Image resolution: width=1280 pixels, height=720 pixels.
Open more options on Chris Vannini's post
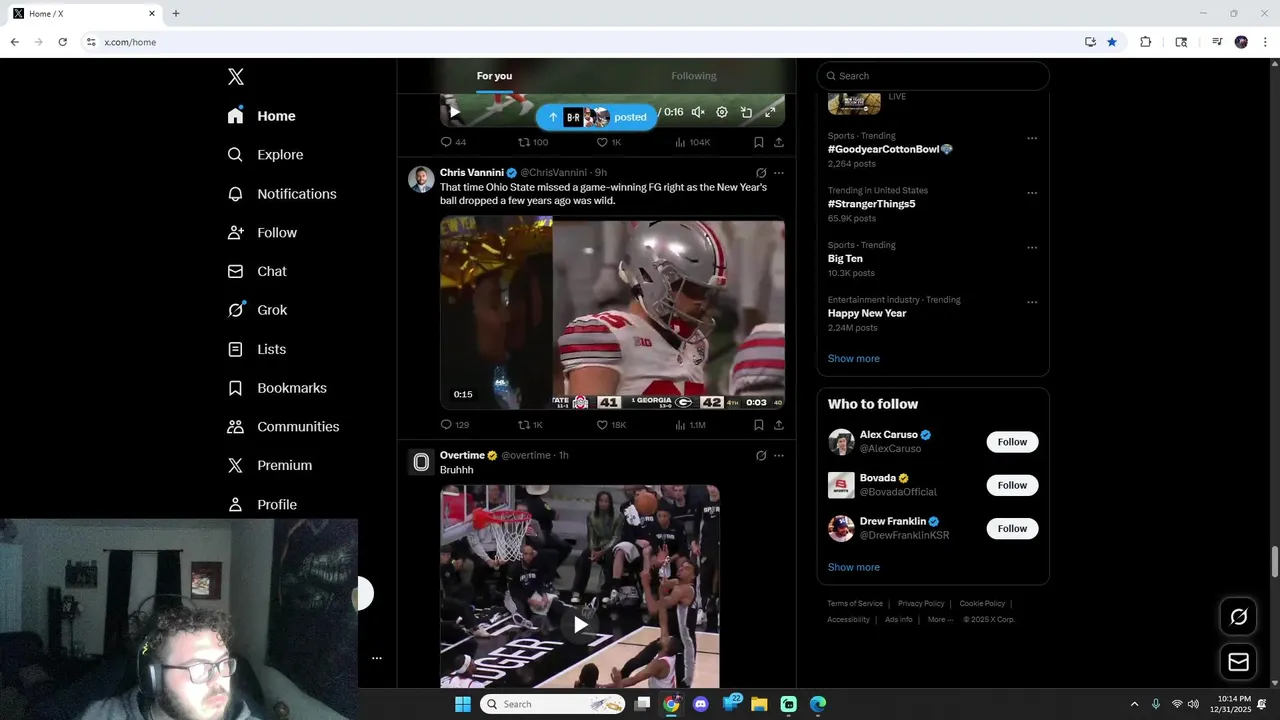[779, 173]
